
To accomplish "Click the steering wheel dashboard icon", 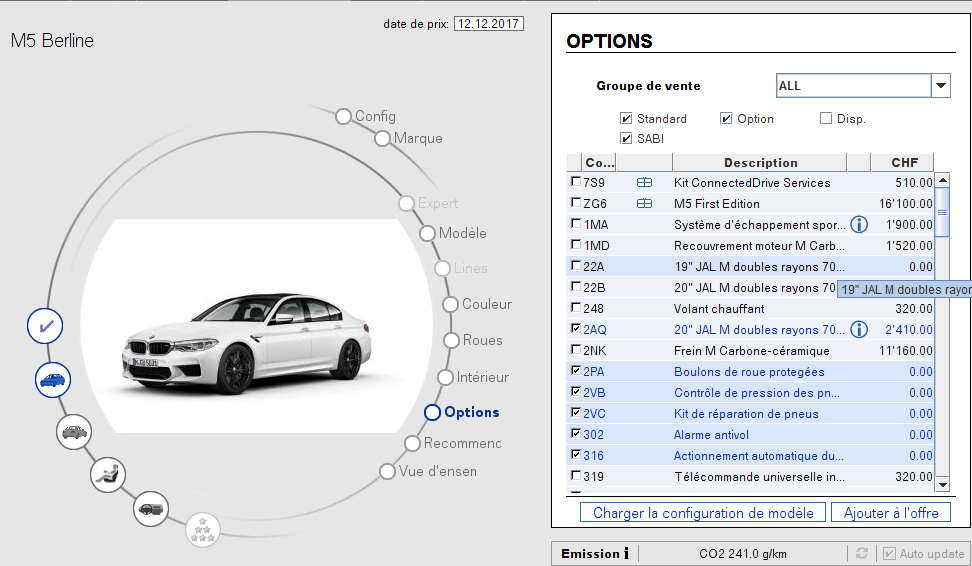I will click(152, 509).
